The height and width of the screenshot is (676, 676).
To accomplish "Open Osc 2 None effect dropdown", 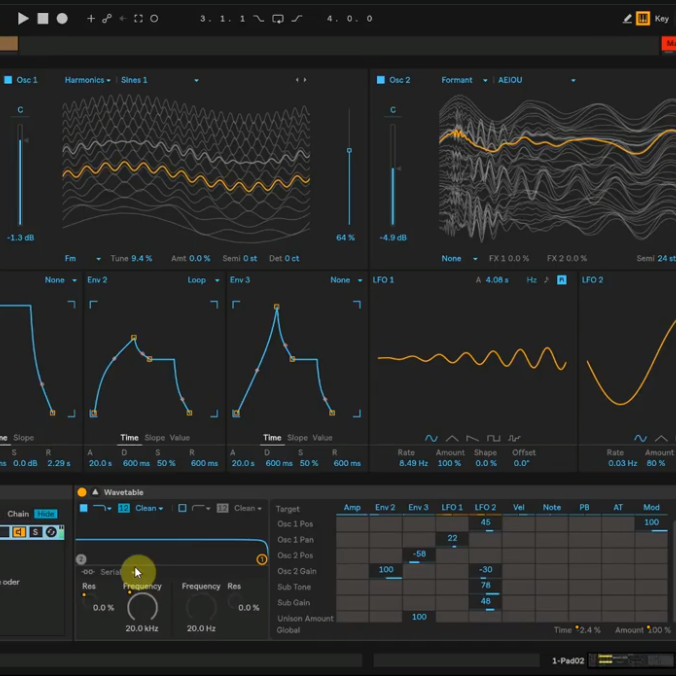I will [x=459, y=258].
